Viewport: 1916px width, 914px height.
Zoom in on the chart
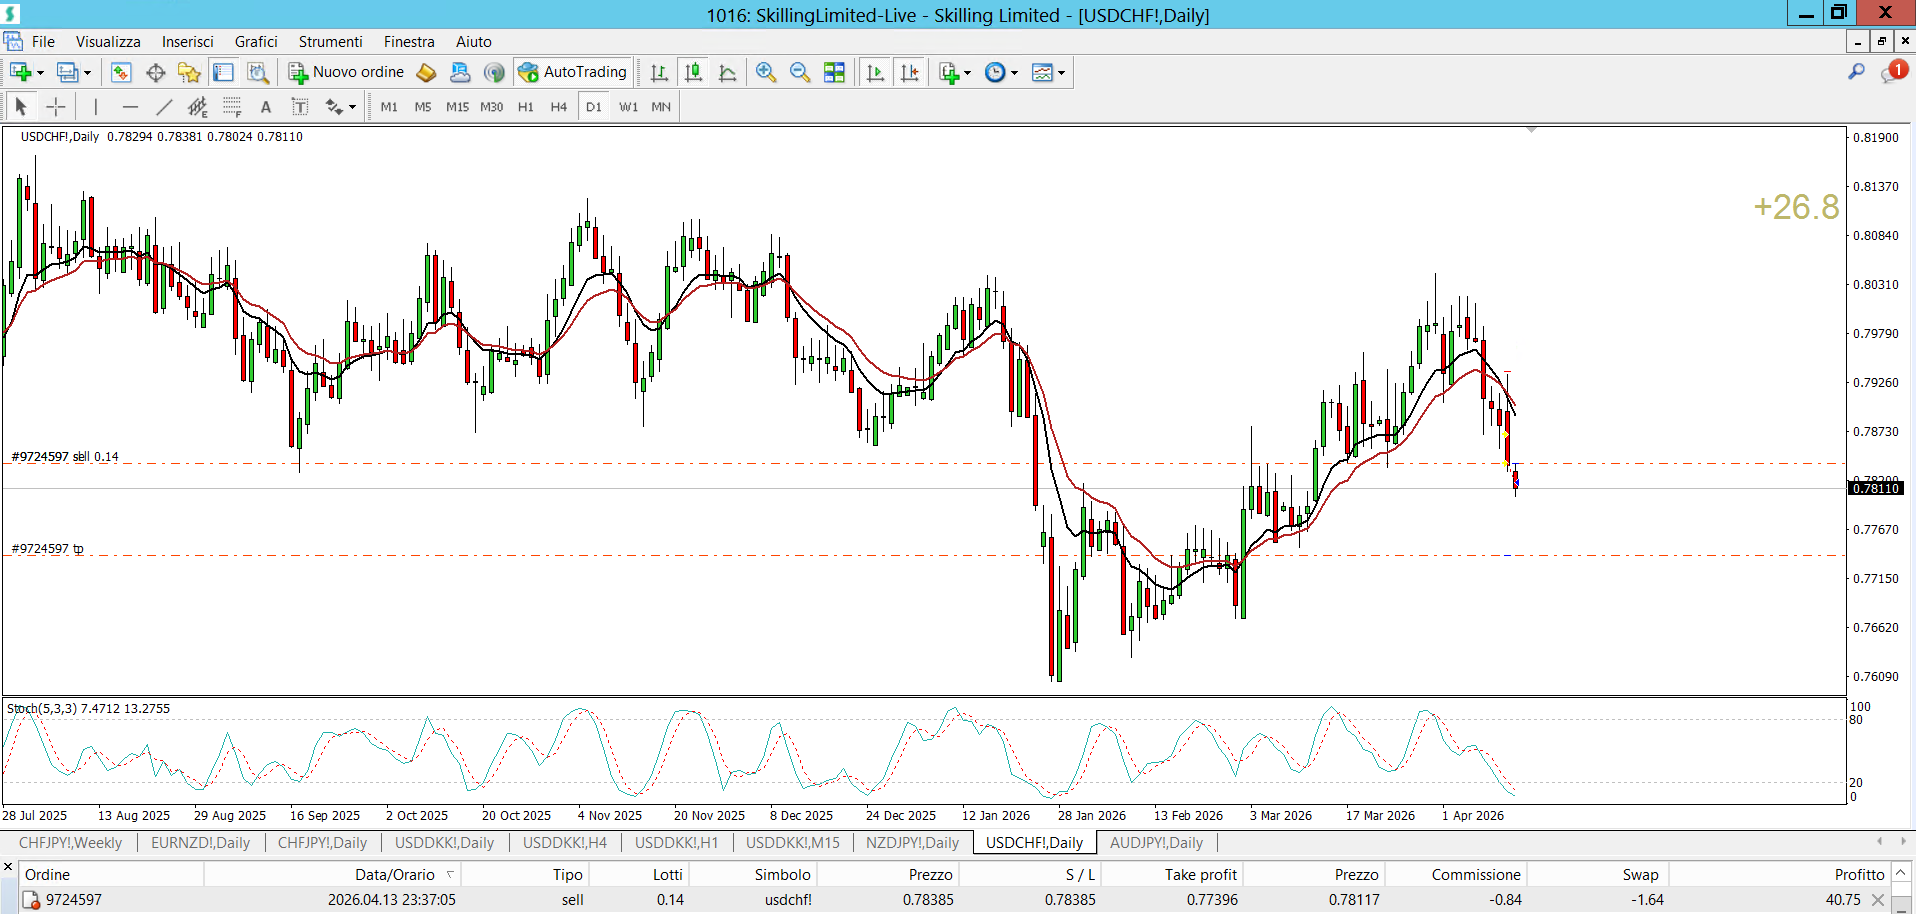[766, 72]
